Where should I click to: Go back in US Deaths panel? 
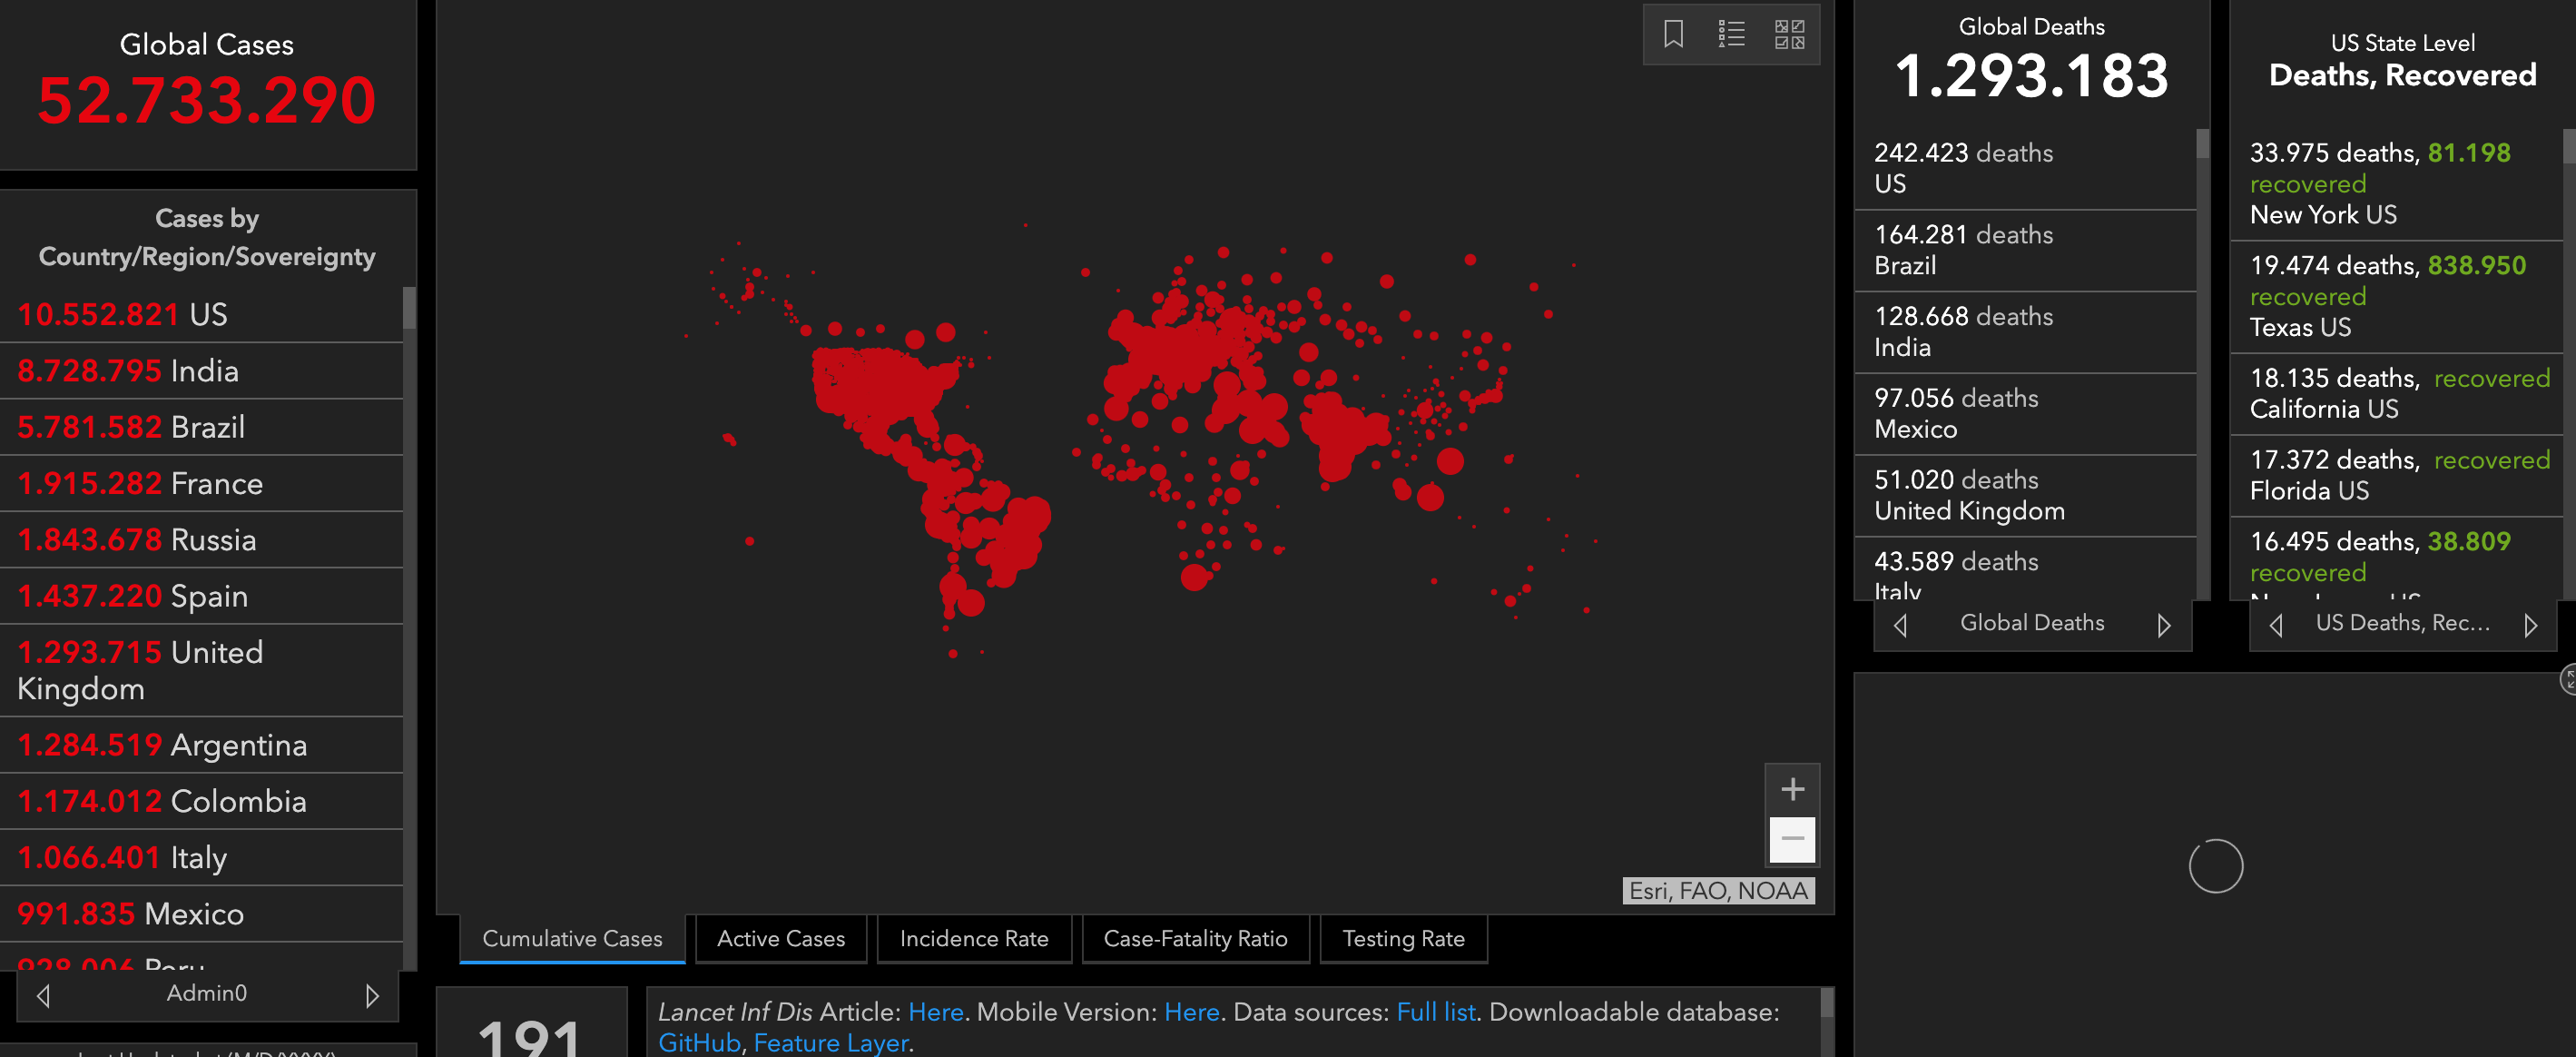[2276, 625]
